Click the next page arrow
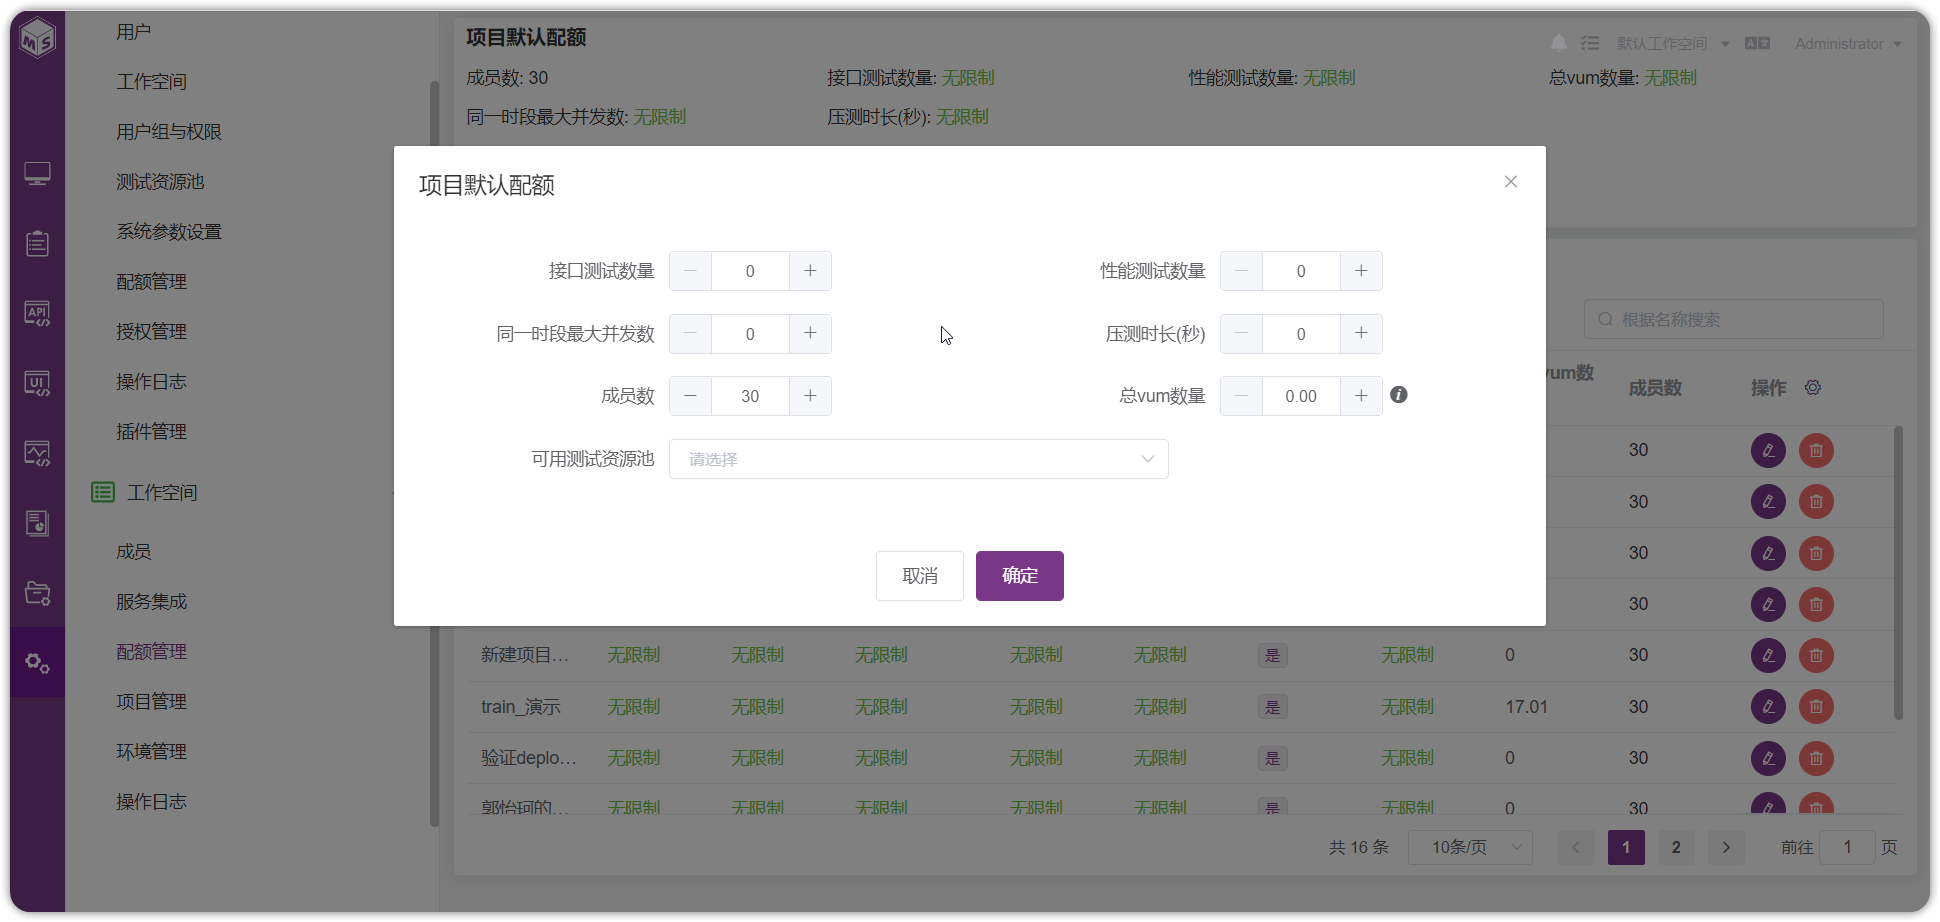Viewport: 1940px width, 922px height. pyautogui.click(x=1726, y=847)
